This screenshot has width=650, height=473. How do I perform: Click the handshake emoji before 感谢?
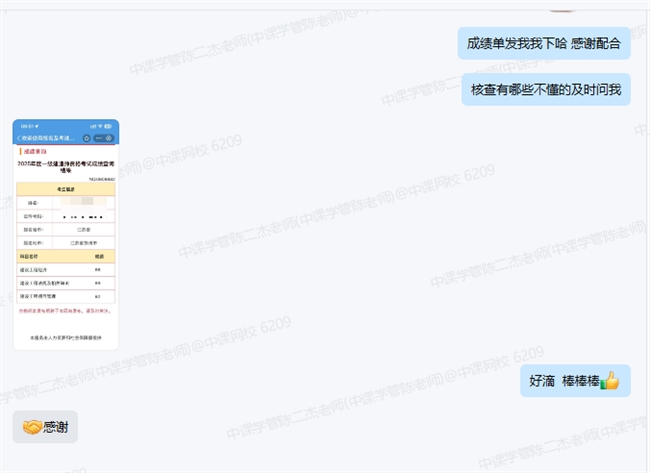tap(32, 427)
